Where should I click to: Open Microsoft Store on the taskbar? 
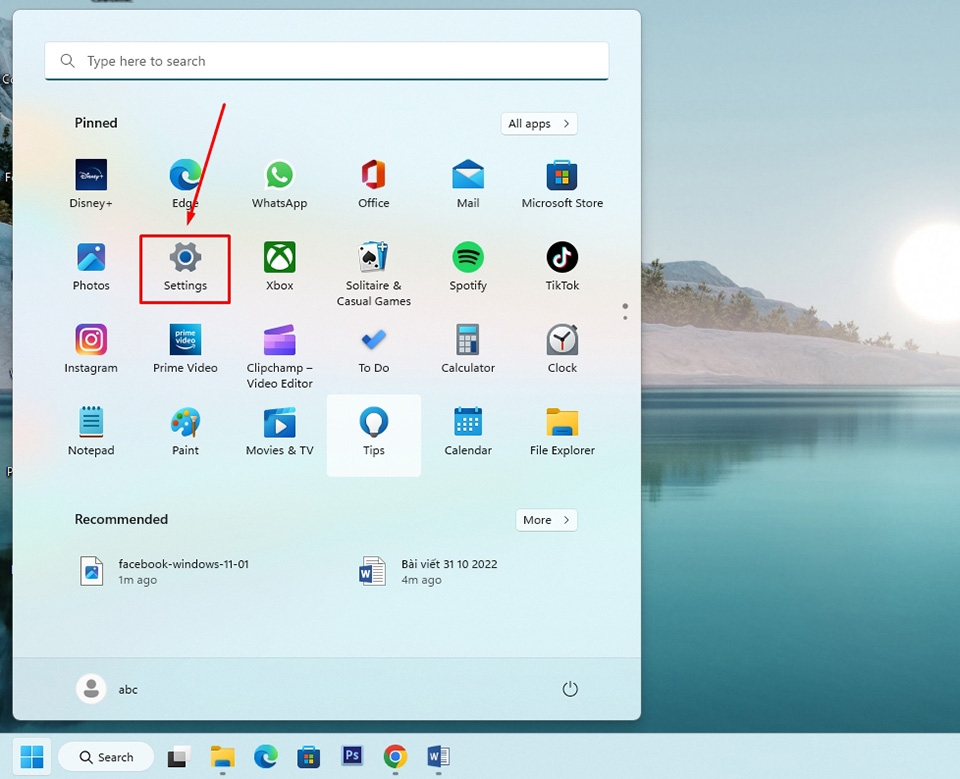pyautogui.click(x=309, y=757)
